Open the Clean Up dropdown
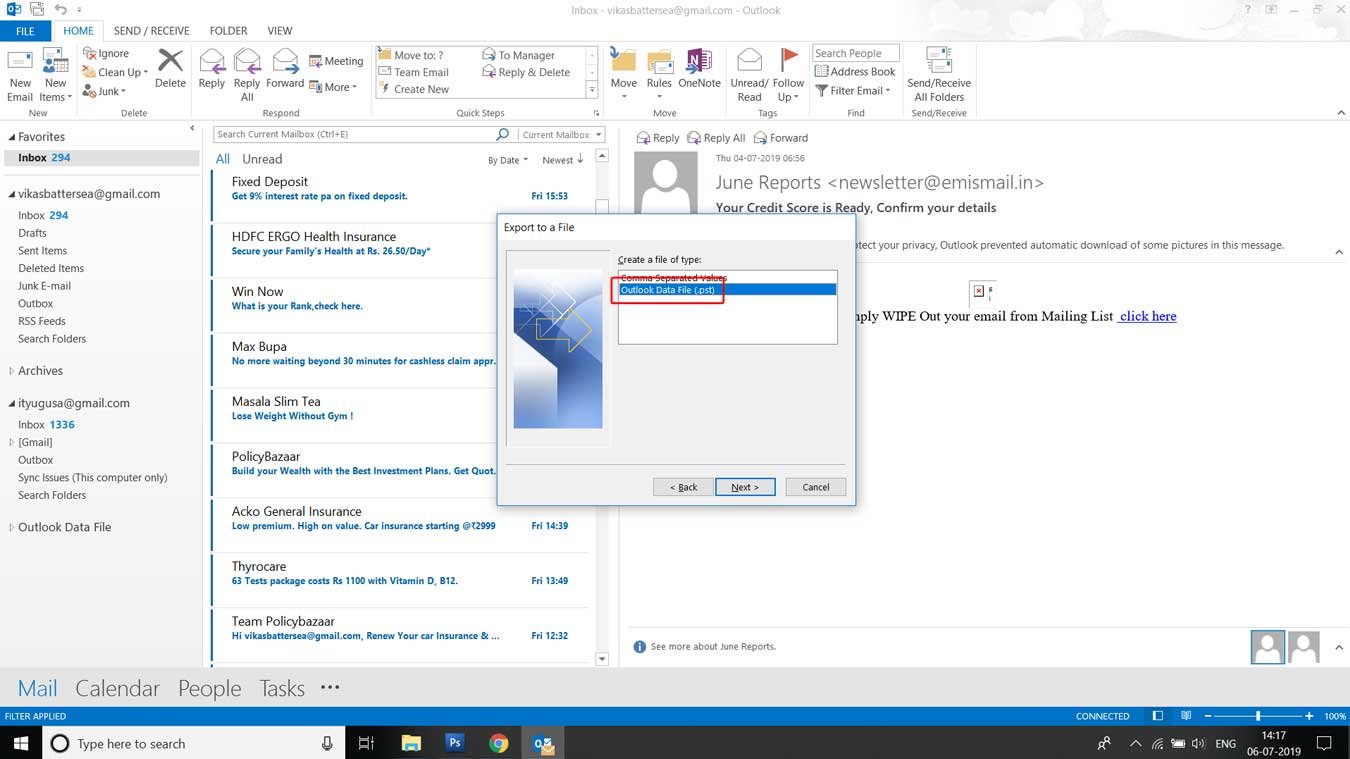Screen dimensions: 1350x759 click(x=115, y=72)
